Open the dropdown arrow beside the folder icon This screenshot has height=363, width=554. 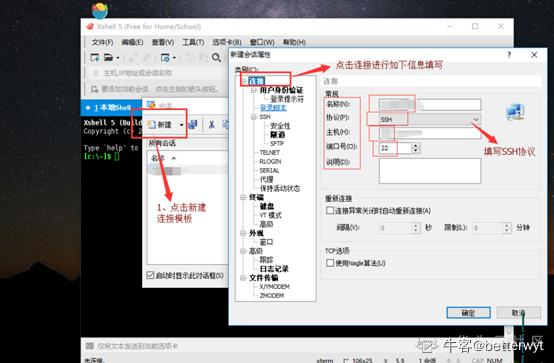[x=118, y=58]
